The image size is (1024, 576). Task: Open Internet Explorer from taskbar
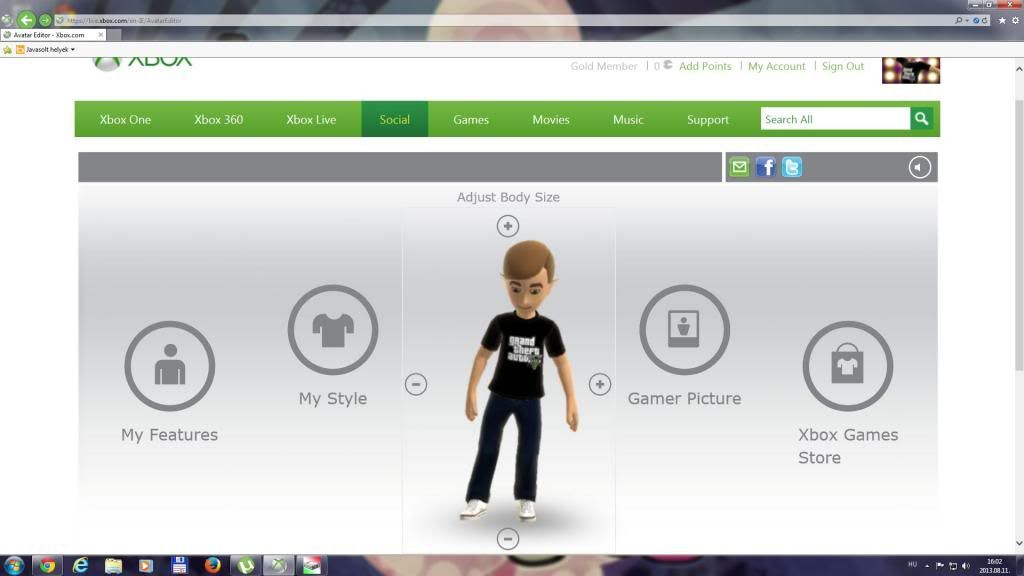coord(80,565)
